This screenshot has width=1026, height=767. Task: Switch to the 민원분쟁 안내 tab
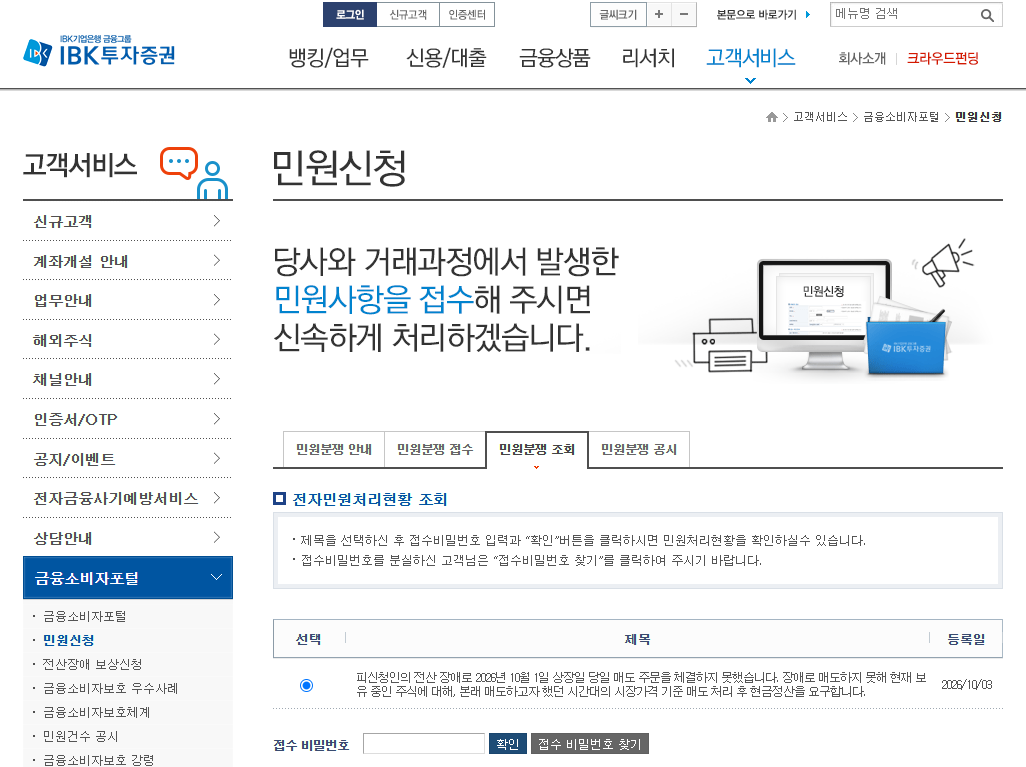pyautogui.click(x=334, y=450)
